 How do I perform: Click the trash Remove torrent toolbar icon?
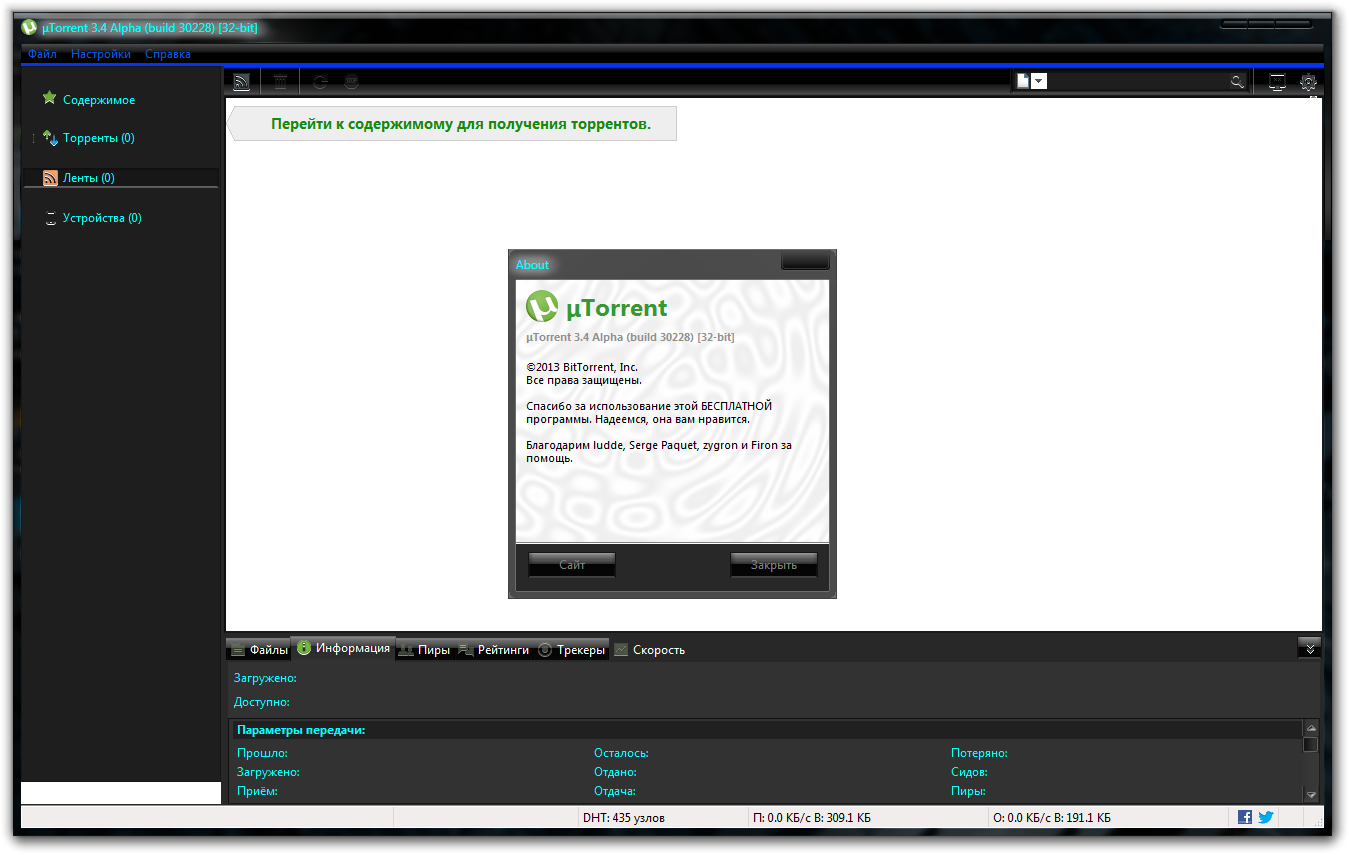tap(281, 82)
